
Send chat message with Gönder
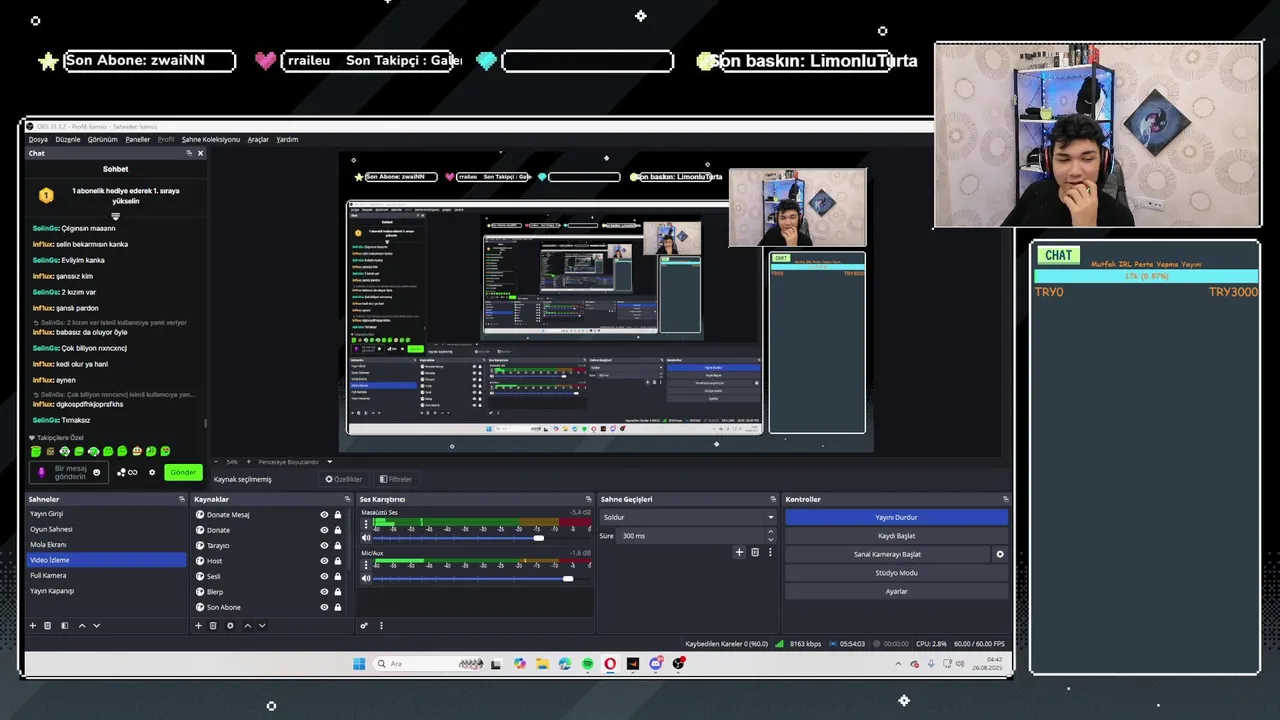183,472
